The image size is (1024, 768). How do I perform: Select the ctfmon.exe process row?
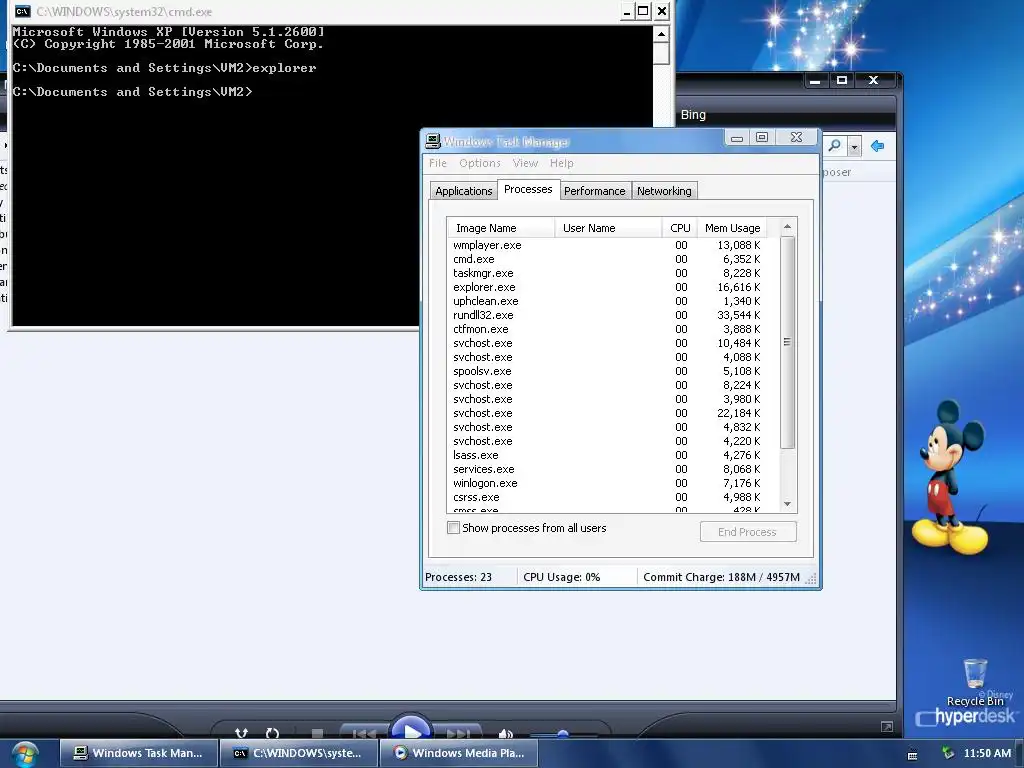[x=613, y=329]
